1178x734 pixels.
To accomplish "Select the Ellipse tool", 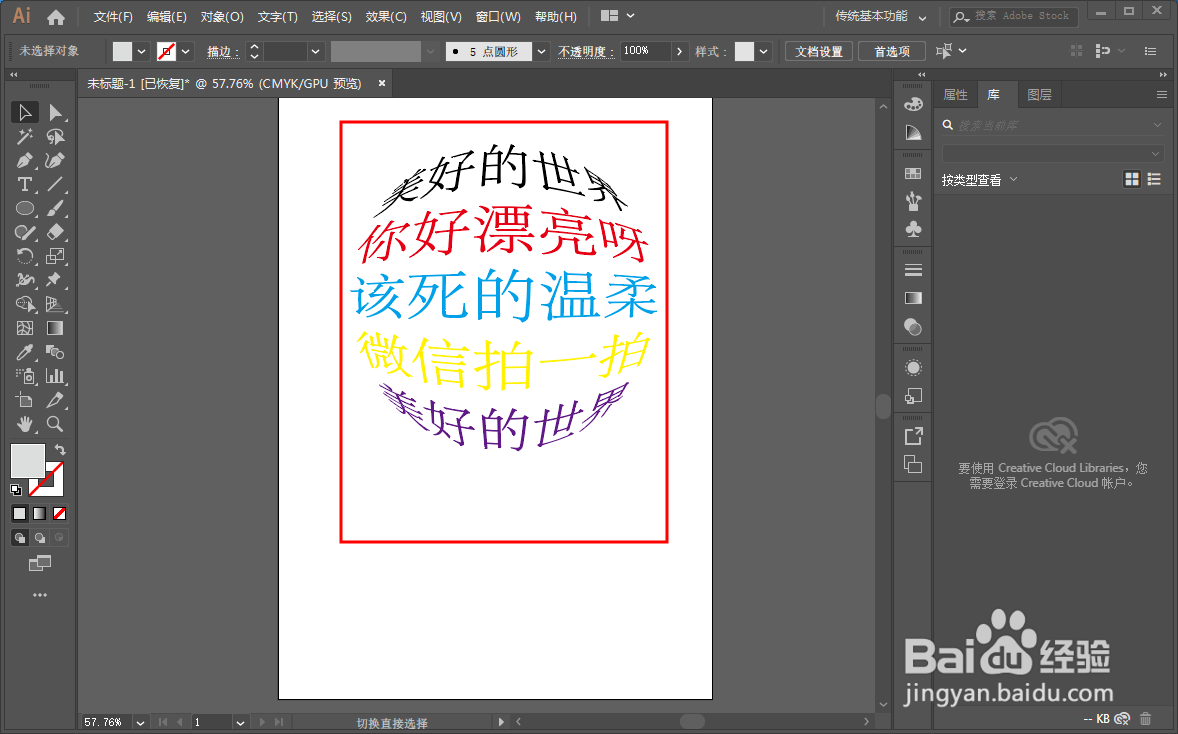I will coord(25,209).
